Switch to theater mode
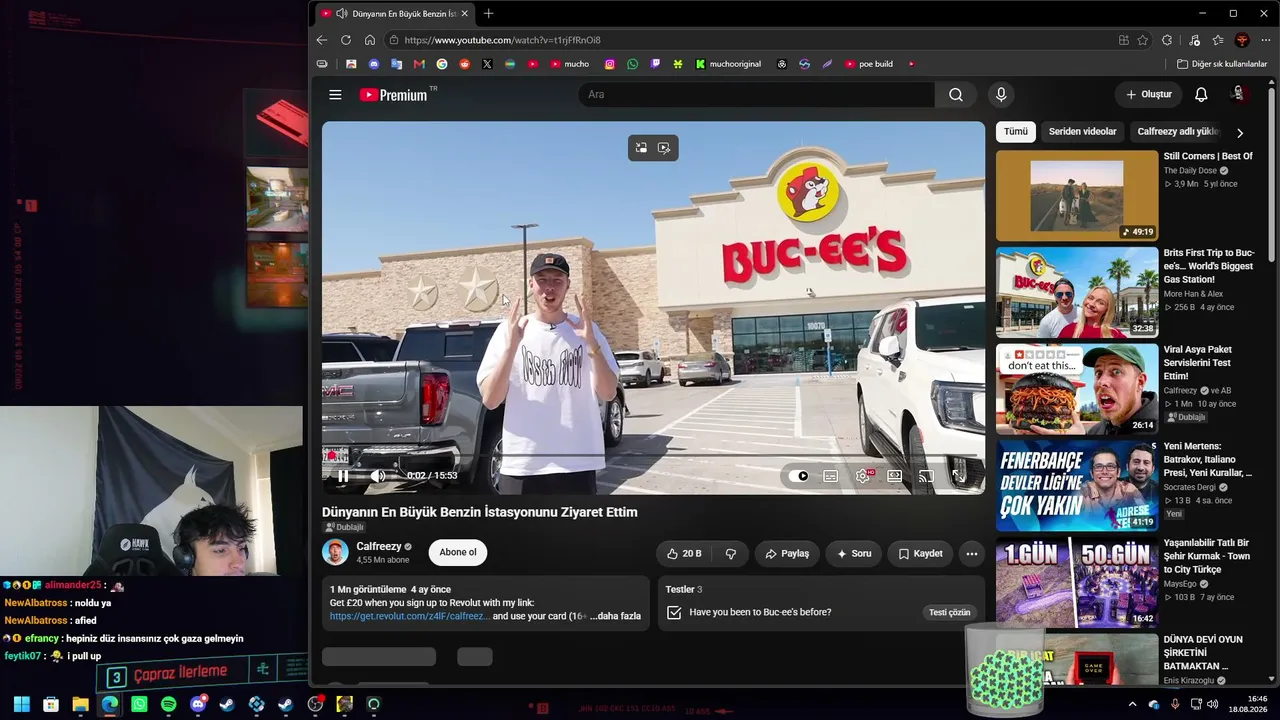Viewport: 1280px width, 720px height. click(894, 476)
